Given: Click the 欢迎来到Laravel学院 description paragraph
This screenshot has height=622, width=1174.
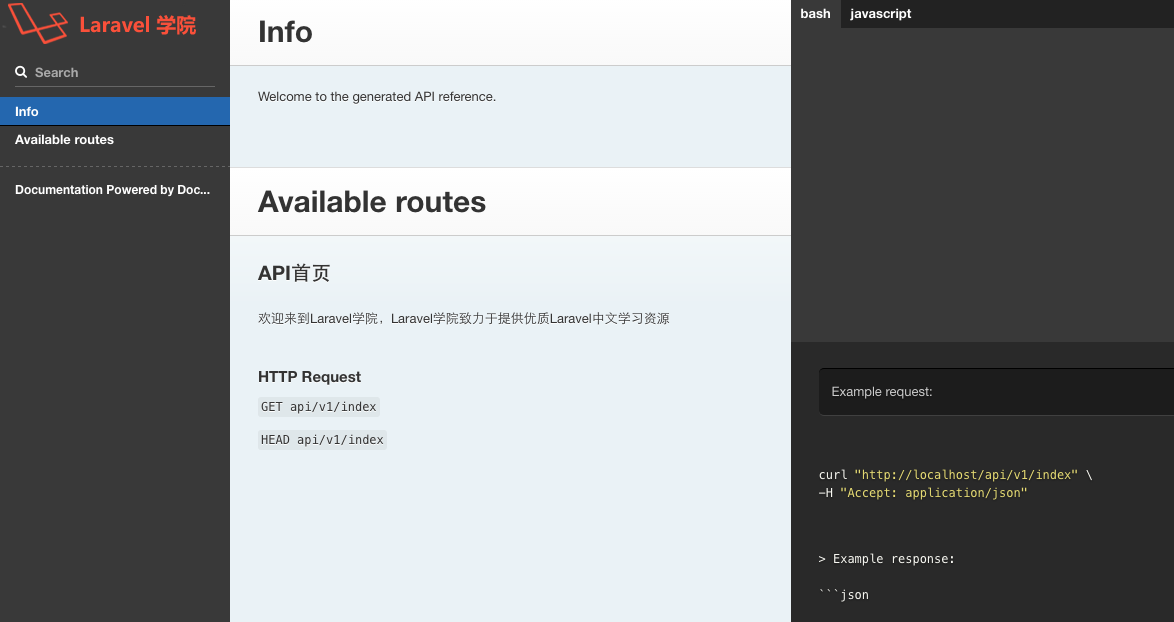Looking at the screenshot, I should (463, 319).
